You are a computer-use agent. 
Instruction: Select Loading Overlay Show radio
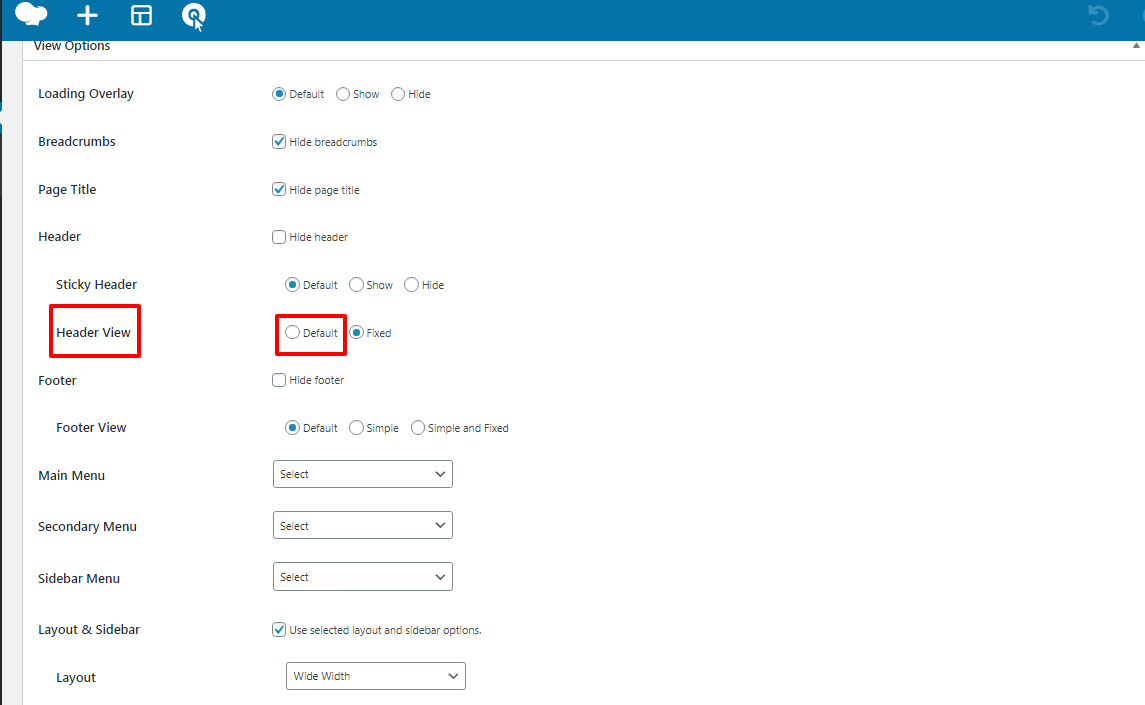(342, 94)
